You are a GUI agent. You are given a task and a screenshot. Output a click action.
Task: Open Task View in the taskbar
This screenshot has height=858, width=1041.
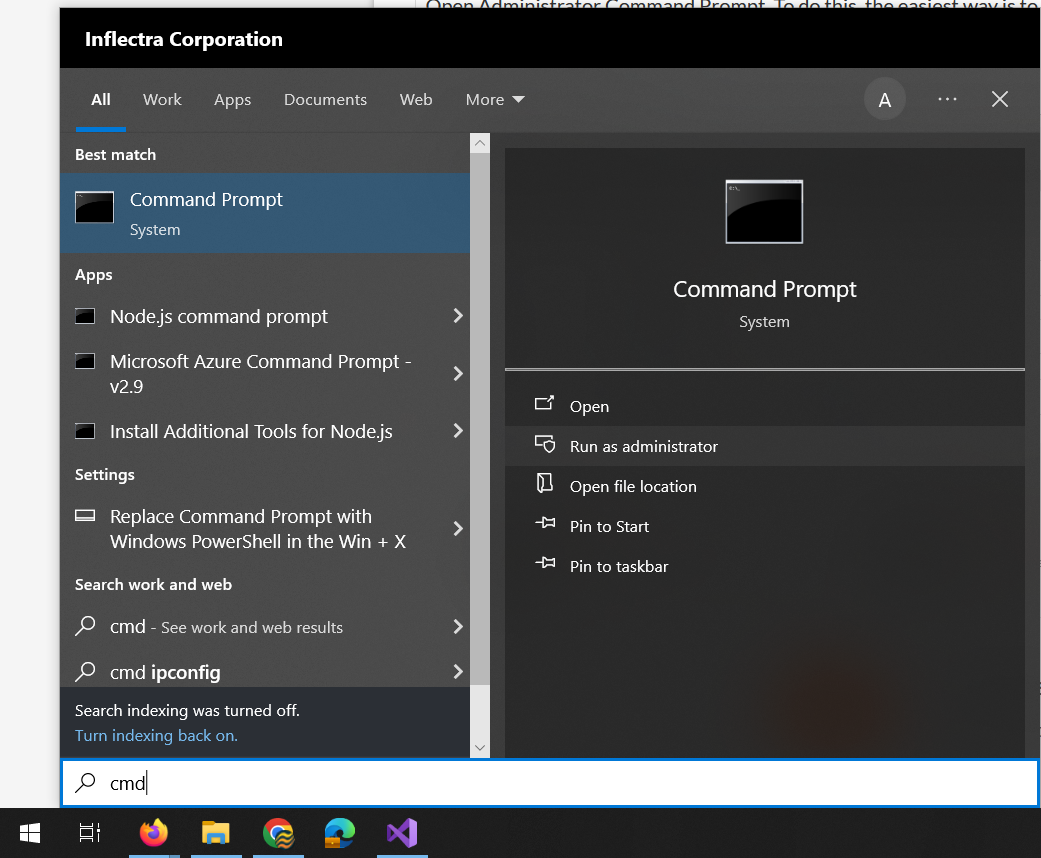tap(90, 833)
